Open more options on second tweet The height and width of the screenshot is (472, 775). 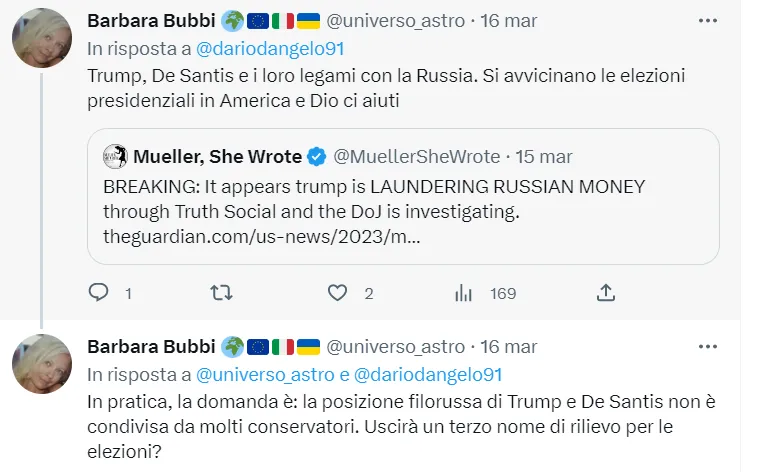tap(708, 347)
